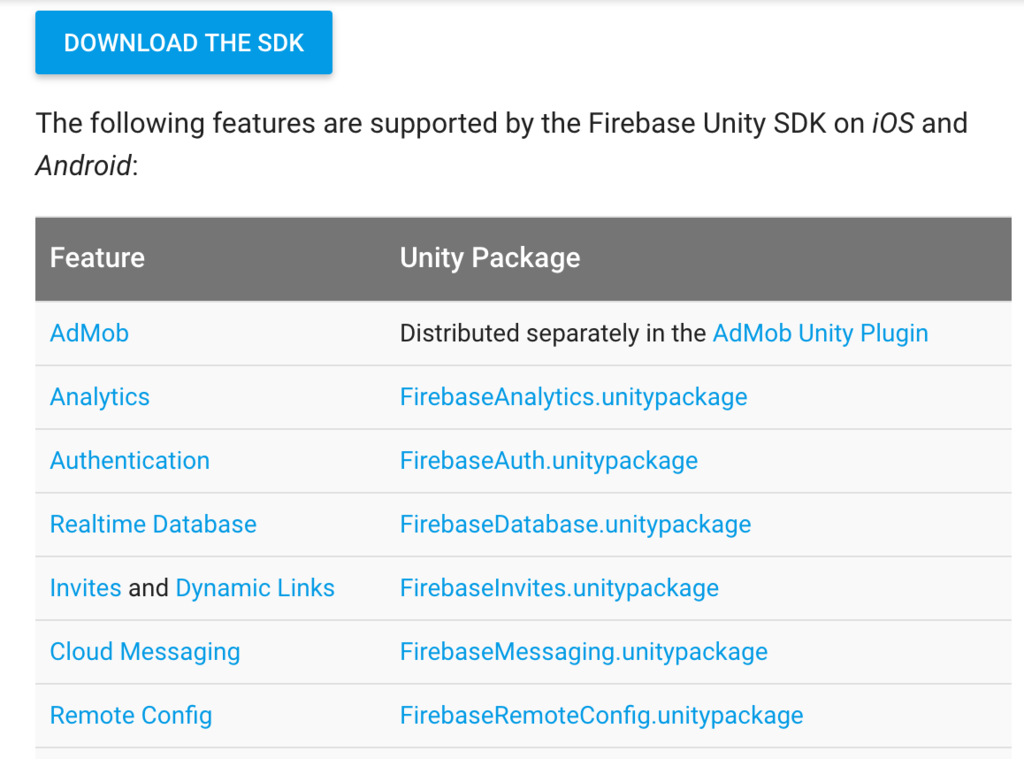Screen dimensions: 1024x759
Task: Click the Feature column header
Action: (97, 258)
